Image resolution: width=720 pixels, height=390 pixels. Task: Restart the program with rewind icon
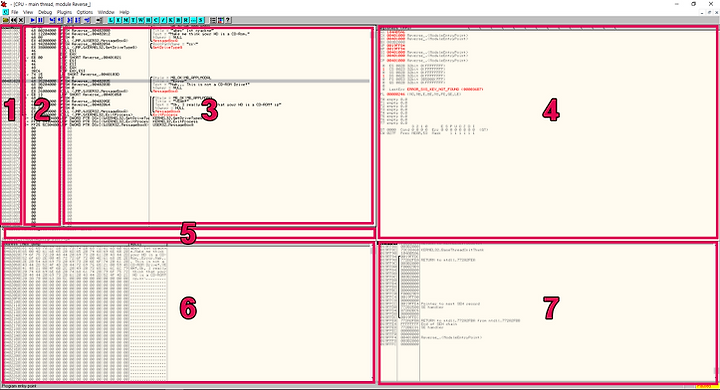(x=13, y=20)
